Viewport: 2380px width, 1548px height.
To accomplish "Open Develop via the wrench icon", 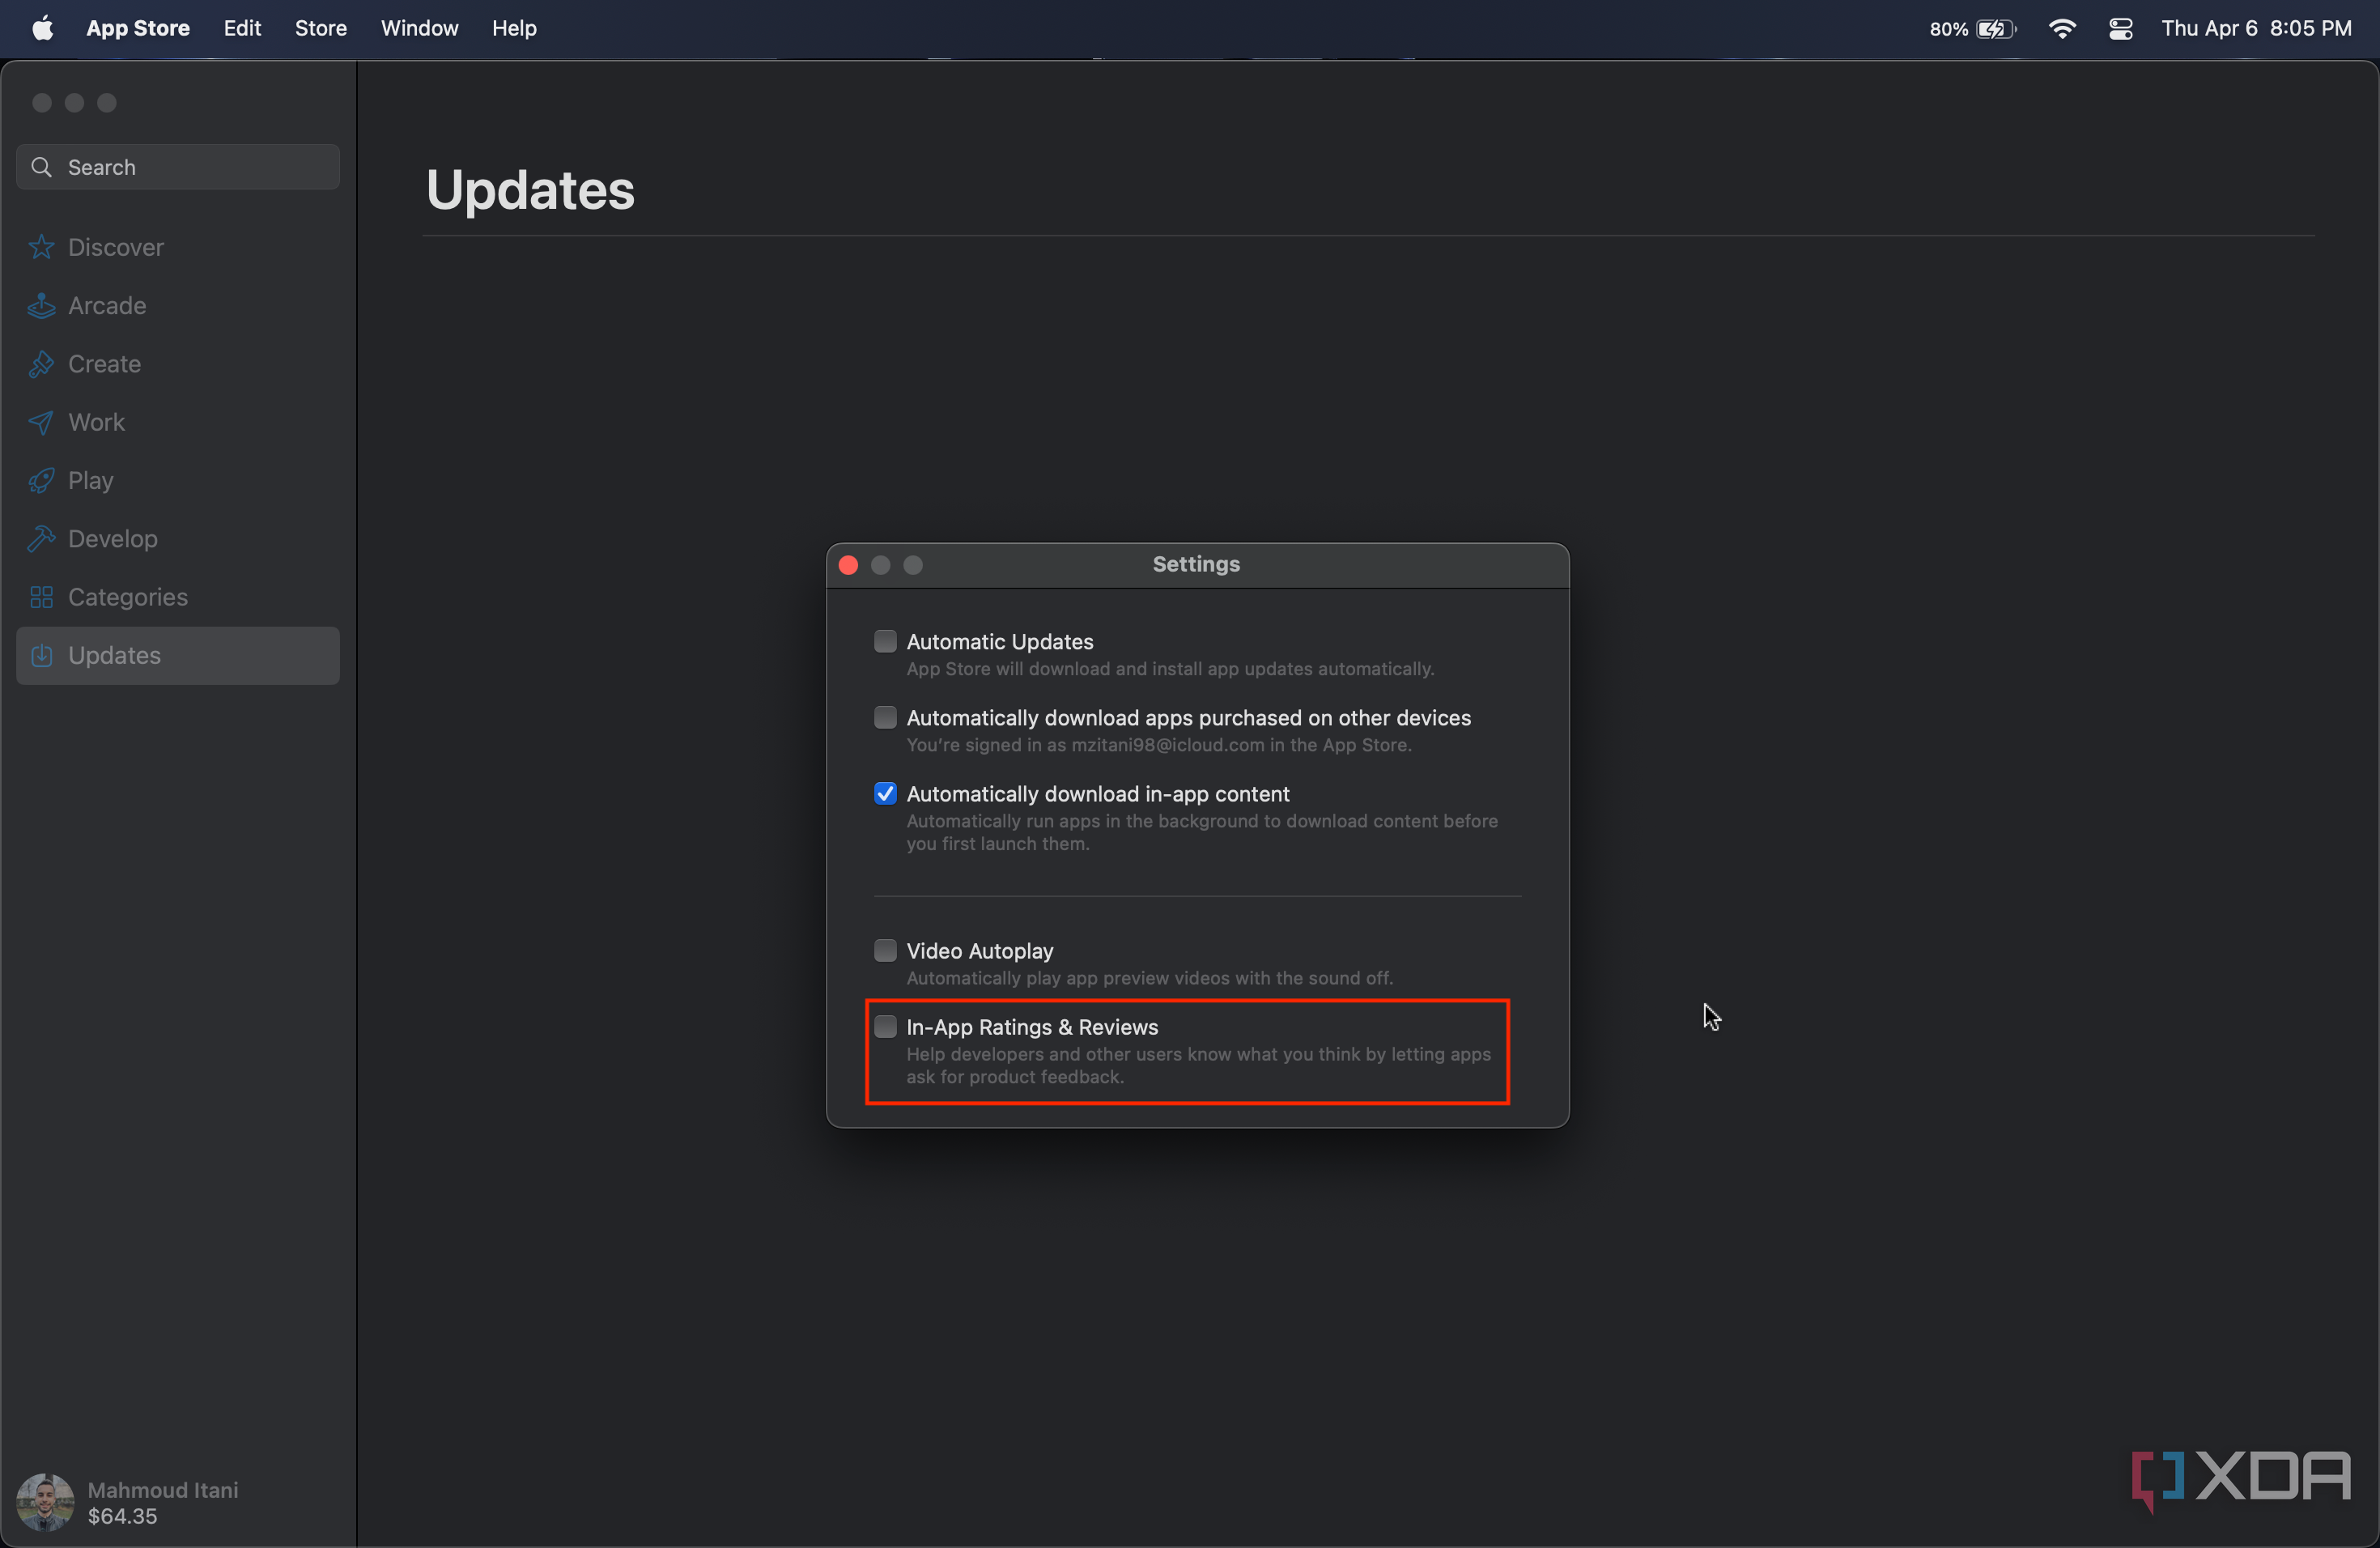I will [41, 538].
